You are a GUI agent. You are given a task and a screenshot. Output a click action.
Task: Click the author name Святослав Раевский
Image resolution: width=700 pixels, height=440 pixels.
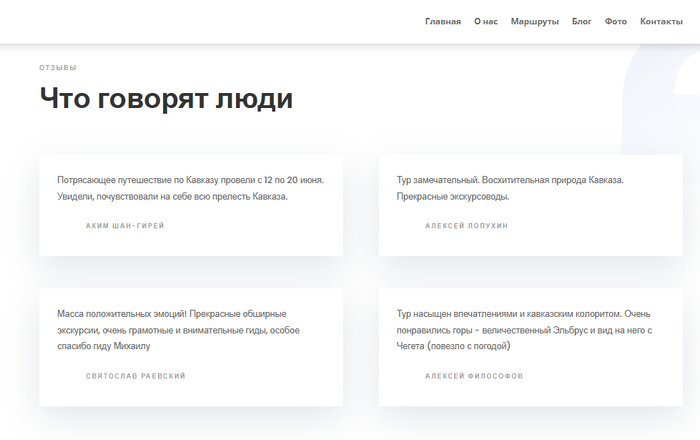click(135, 376)
